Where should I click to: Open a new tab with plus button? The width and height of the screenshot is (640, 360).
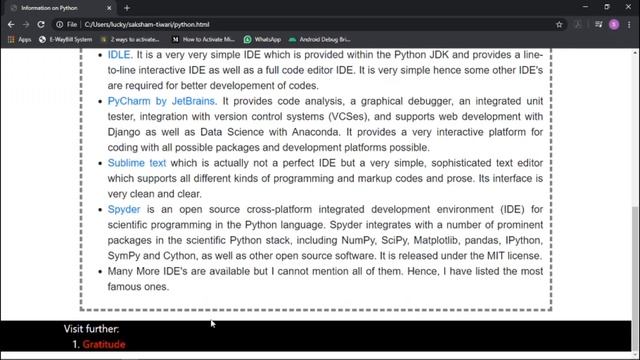127,8
